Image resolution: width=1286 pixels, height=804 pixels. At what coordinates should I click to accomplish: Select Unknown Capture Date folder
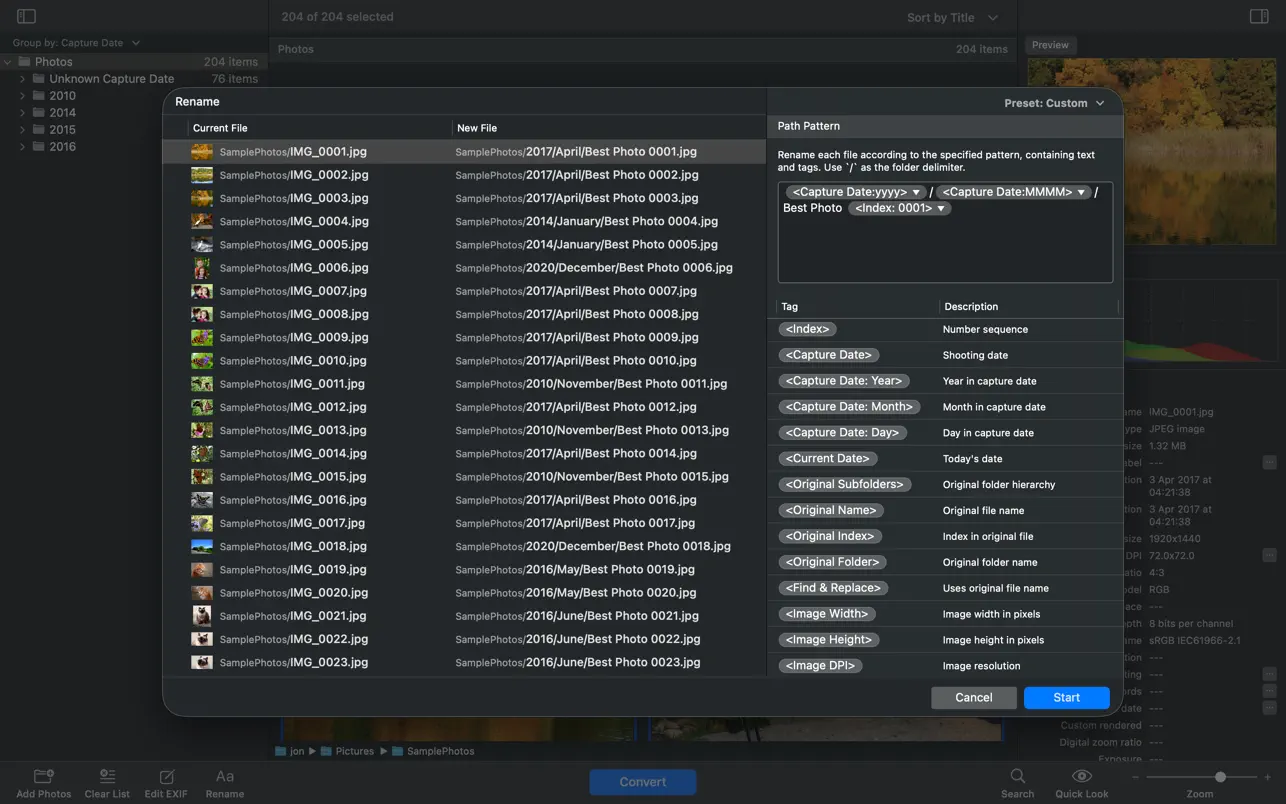111,79
